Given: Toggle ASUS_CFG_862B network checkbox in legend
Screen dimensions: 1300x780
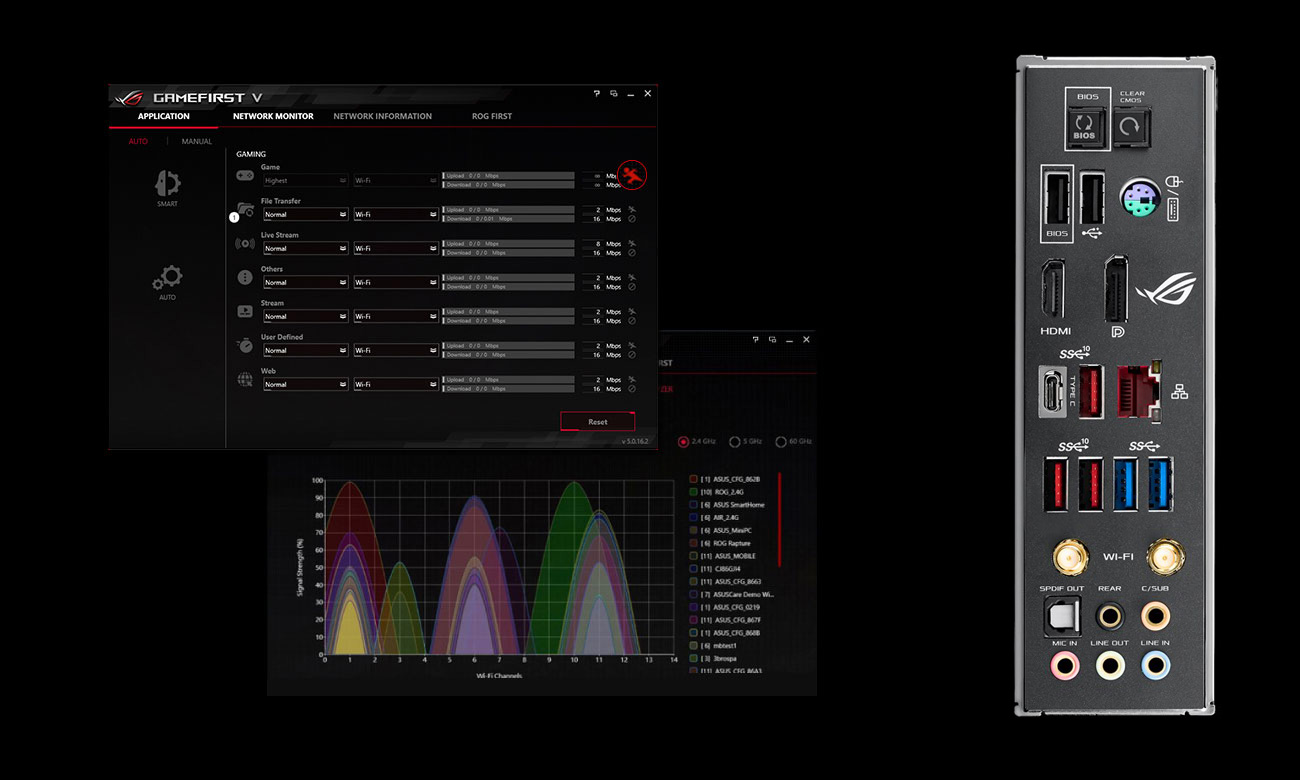Looking at the screenshot, I should pyautogui.click(x=693, y=479).
